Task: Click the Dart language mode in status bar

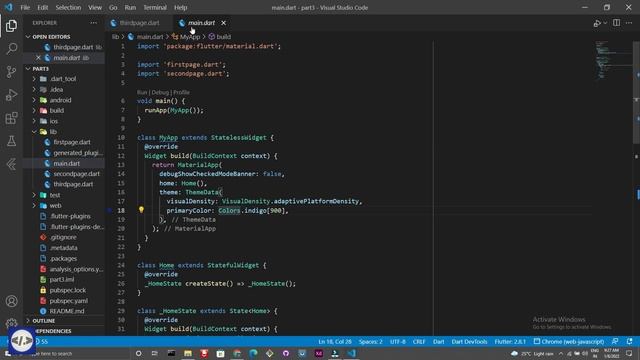Action: click(438, 341)
